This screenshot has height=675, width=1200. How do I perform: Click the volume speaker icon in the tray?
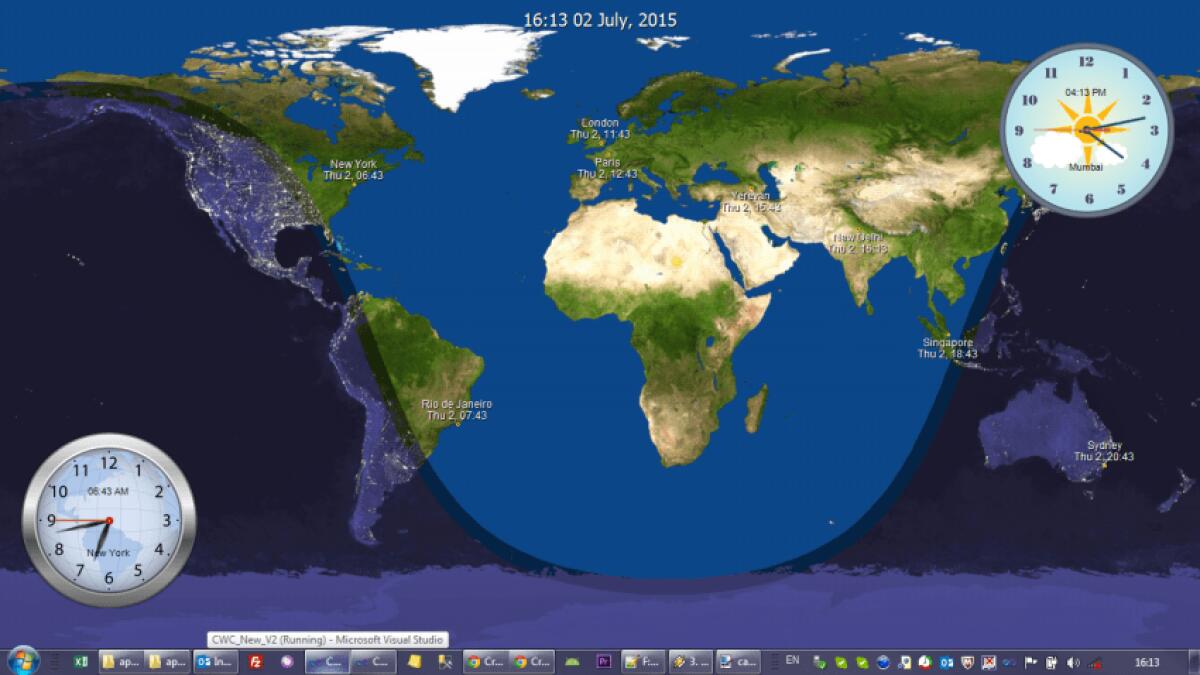(x=1073, y=661)
